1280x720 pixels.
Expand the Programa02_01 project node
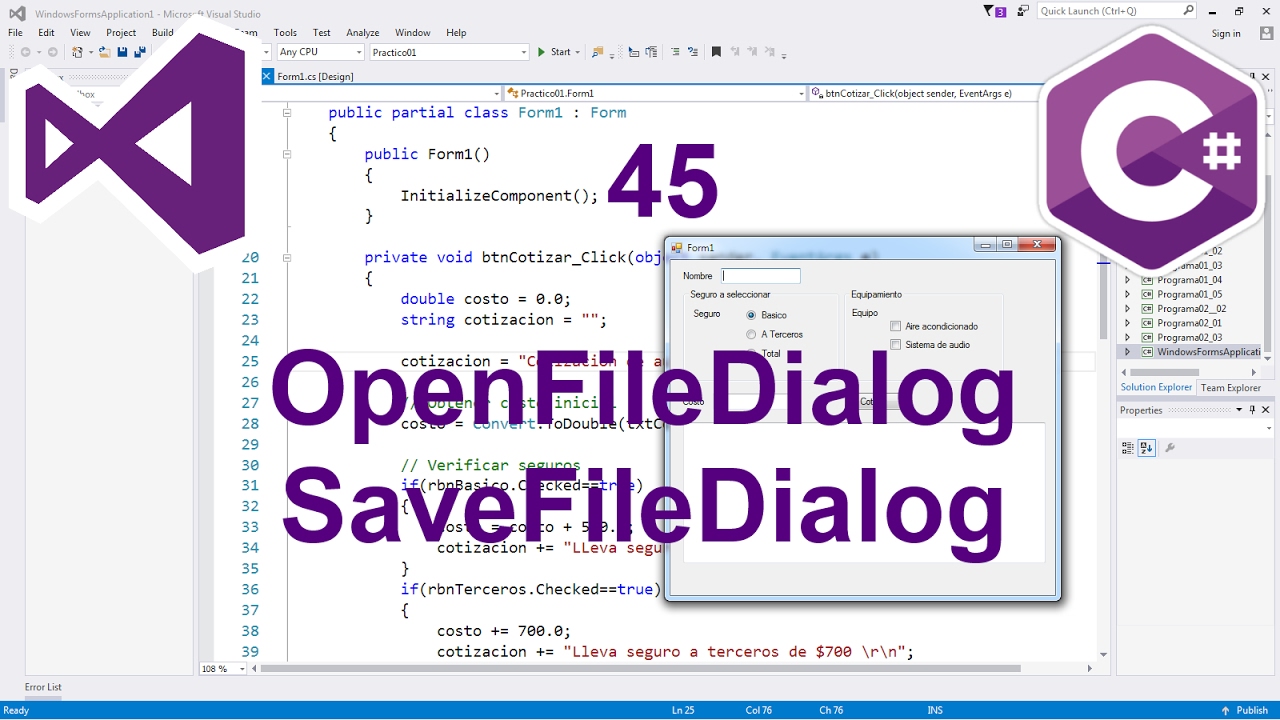click(1128, 323)
